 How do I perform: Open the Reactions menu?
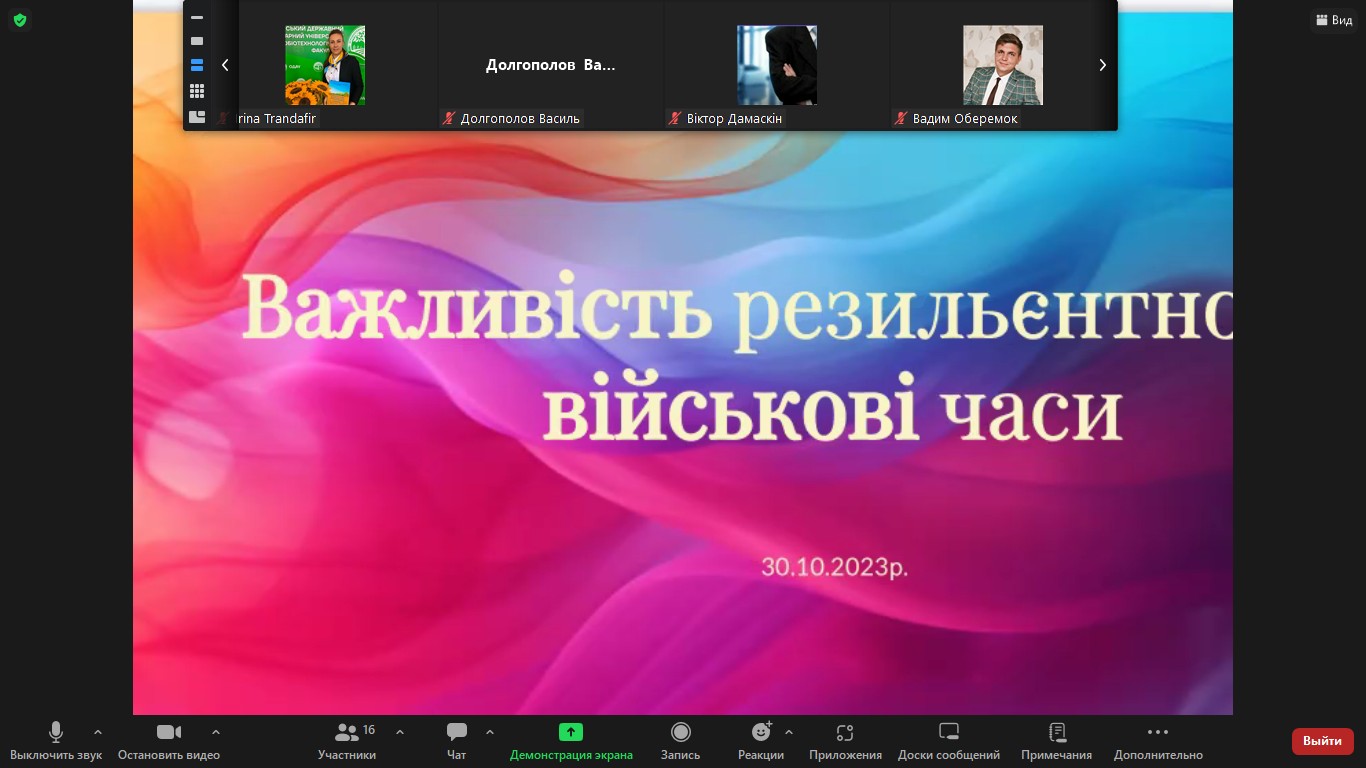760,741
